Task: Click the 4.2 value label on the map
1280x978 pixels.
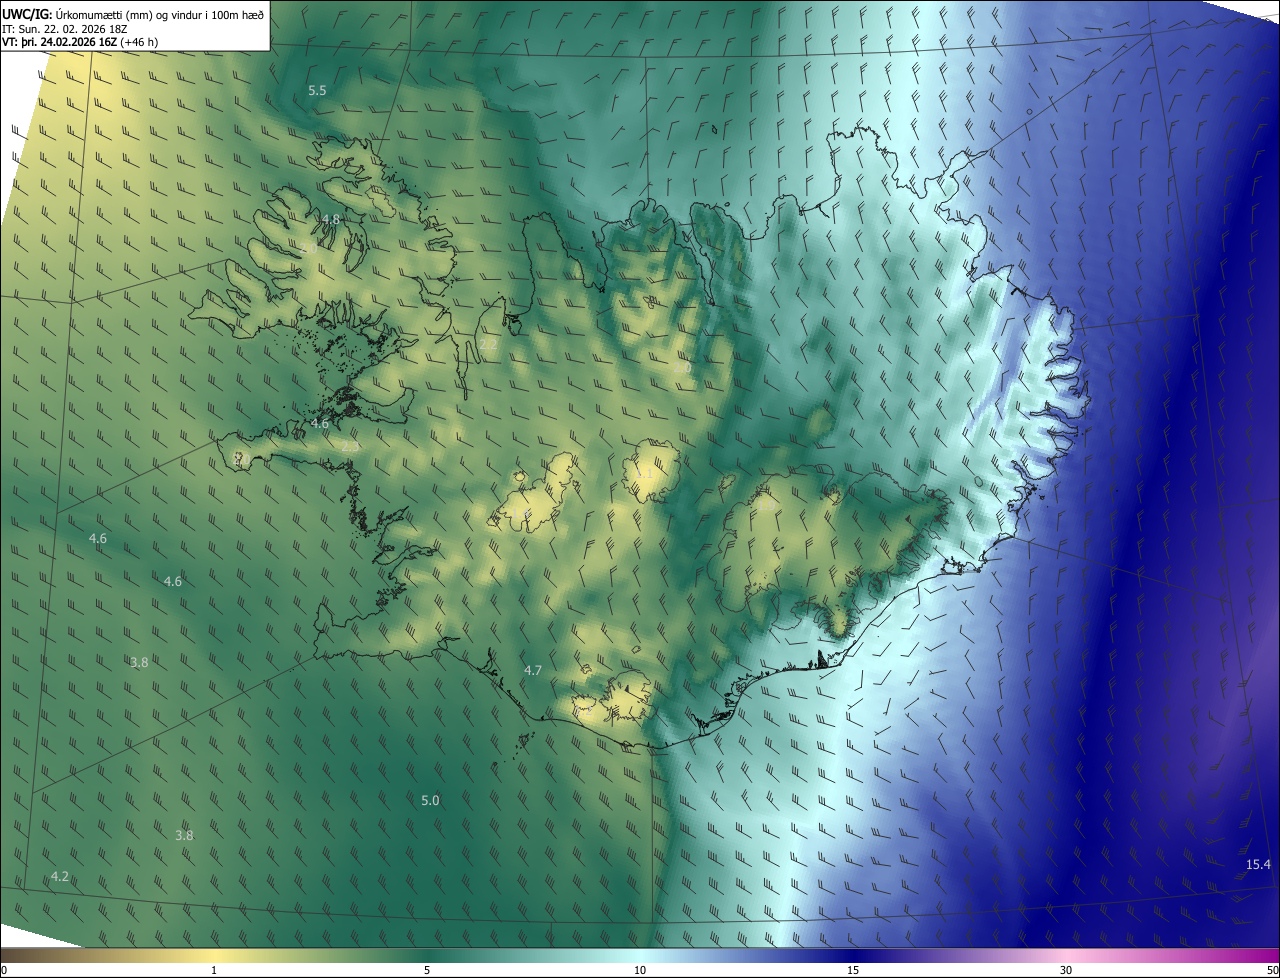Action: [60, 877]
